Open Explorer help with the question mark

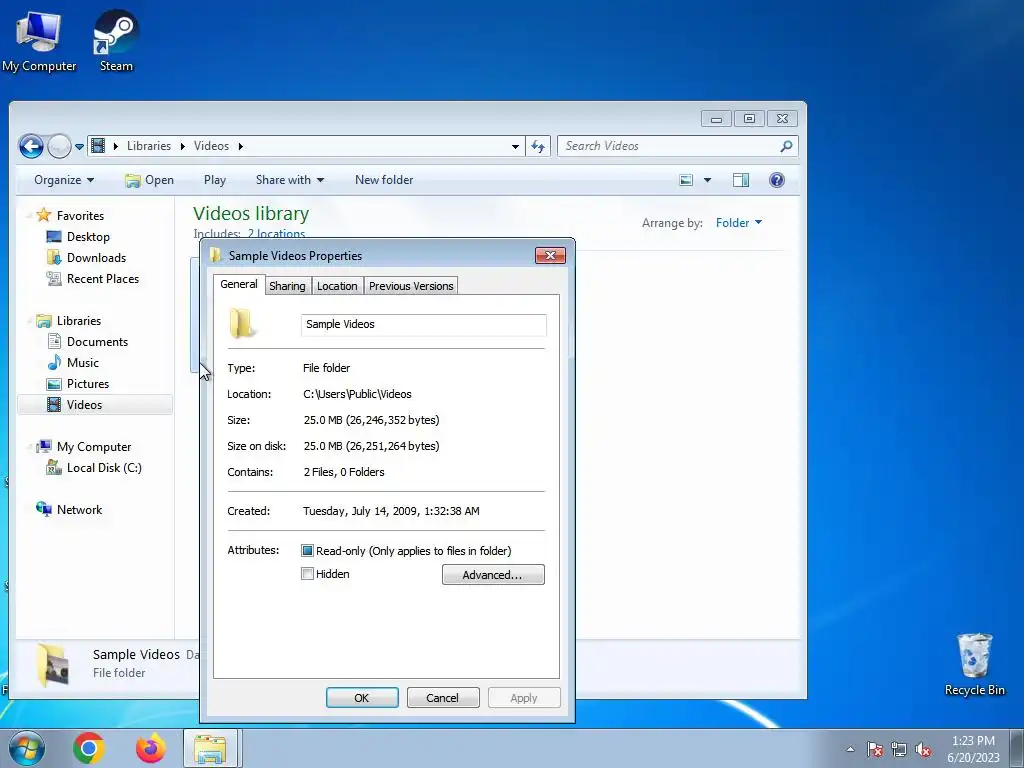(x=776, y=180)
